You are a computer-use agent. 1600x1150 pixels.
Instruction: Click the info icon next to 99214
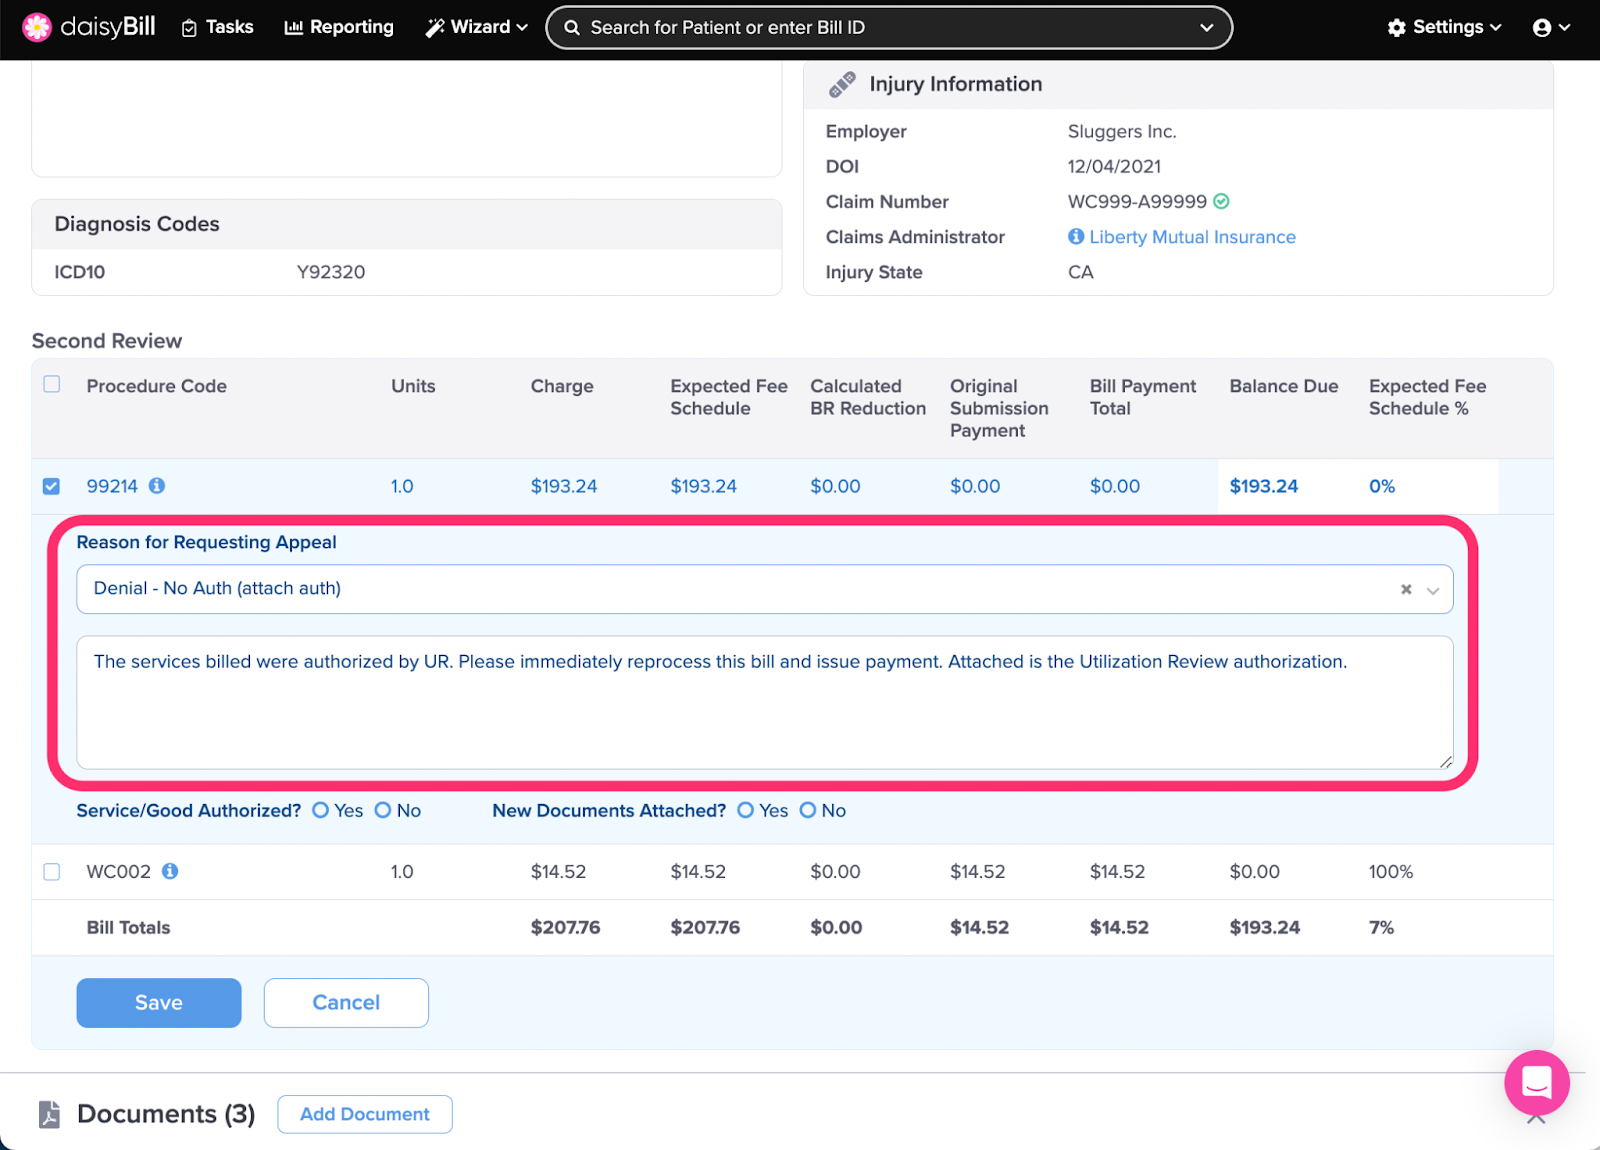pyautogui.click(x=157, y=486)
